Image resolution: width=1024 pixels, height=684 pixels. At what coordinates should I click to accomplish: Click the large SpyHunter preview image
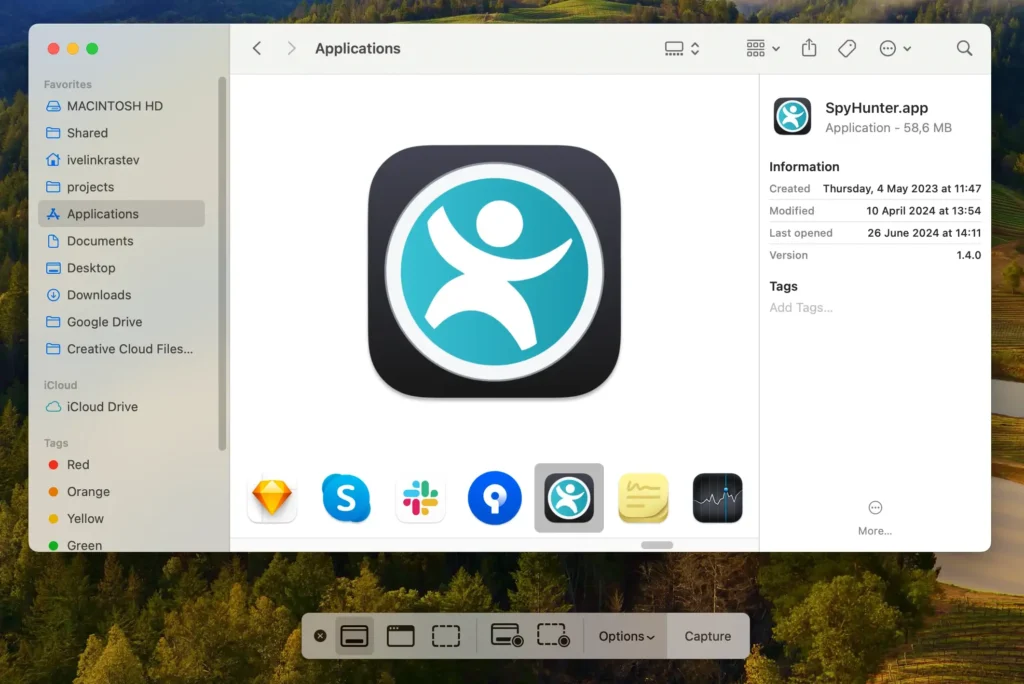pos(494,271)
